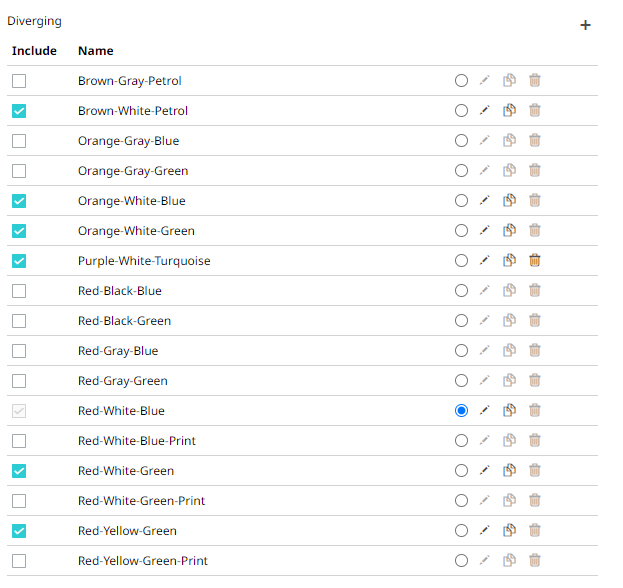Click the Red-Gray-Green palette name

coord(123,381)
